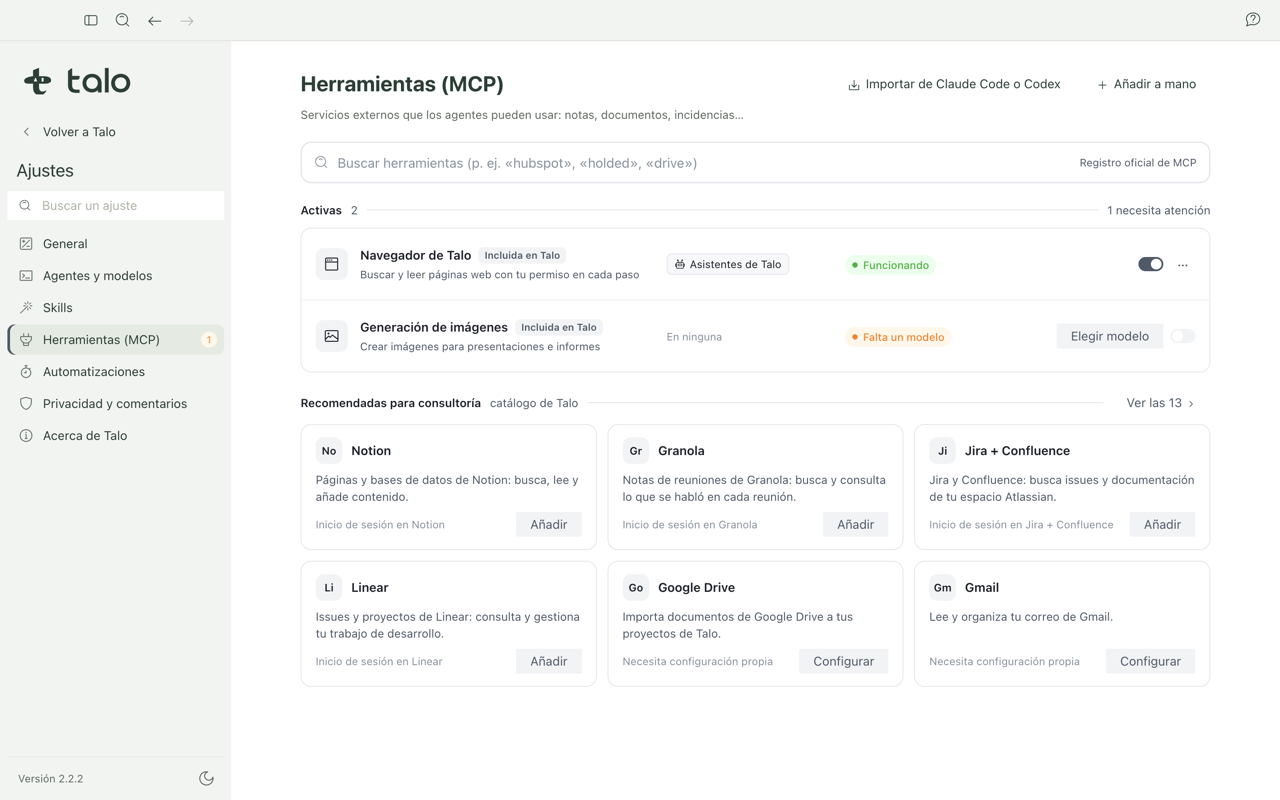
Task: Open Acerca de Talo
Action: pyautogui.click(x=116, y=436)
